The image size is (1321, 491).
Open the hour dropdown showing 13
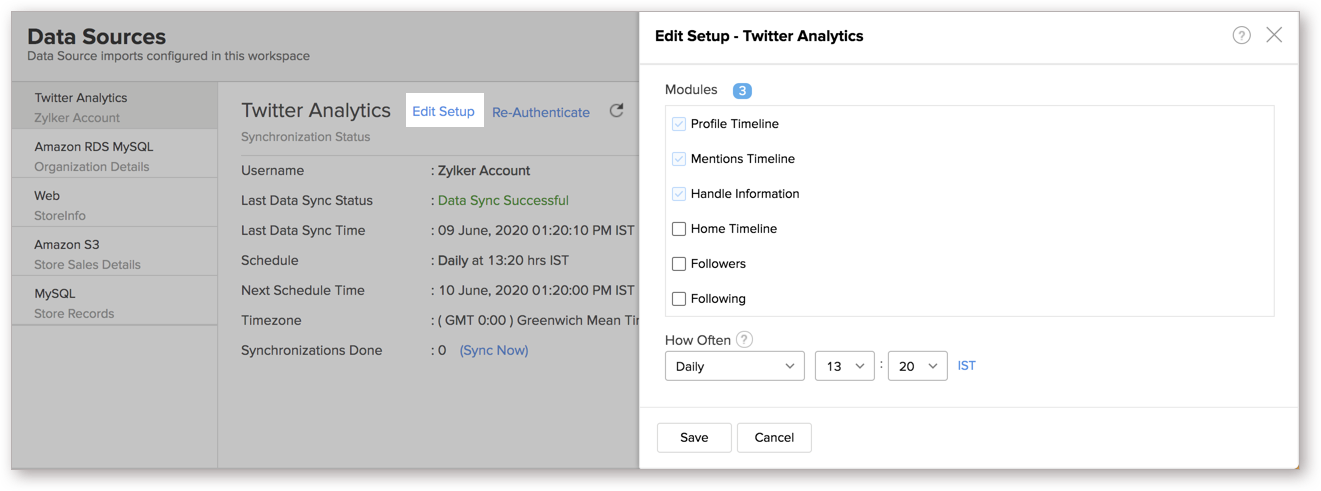pyautogui.click(x=845, y=366)
